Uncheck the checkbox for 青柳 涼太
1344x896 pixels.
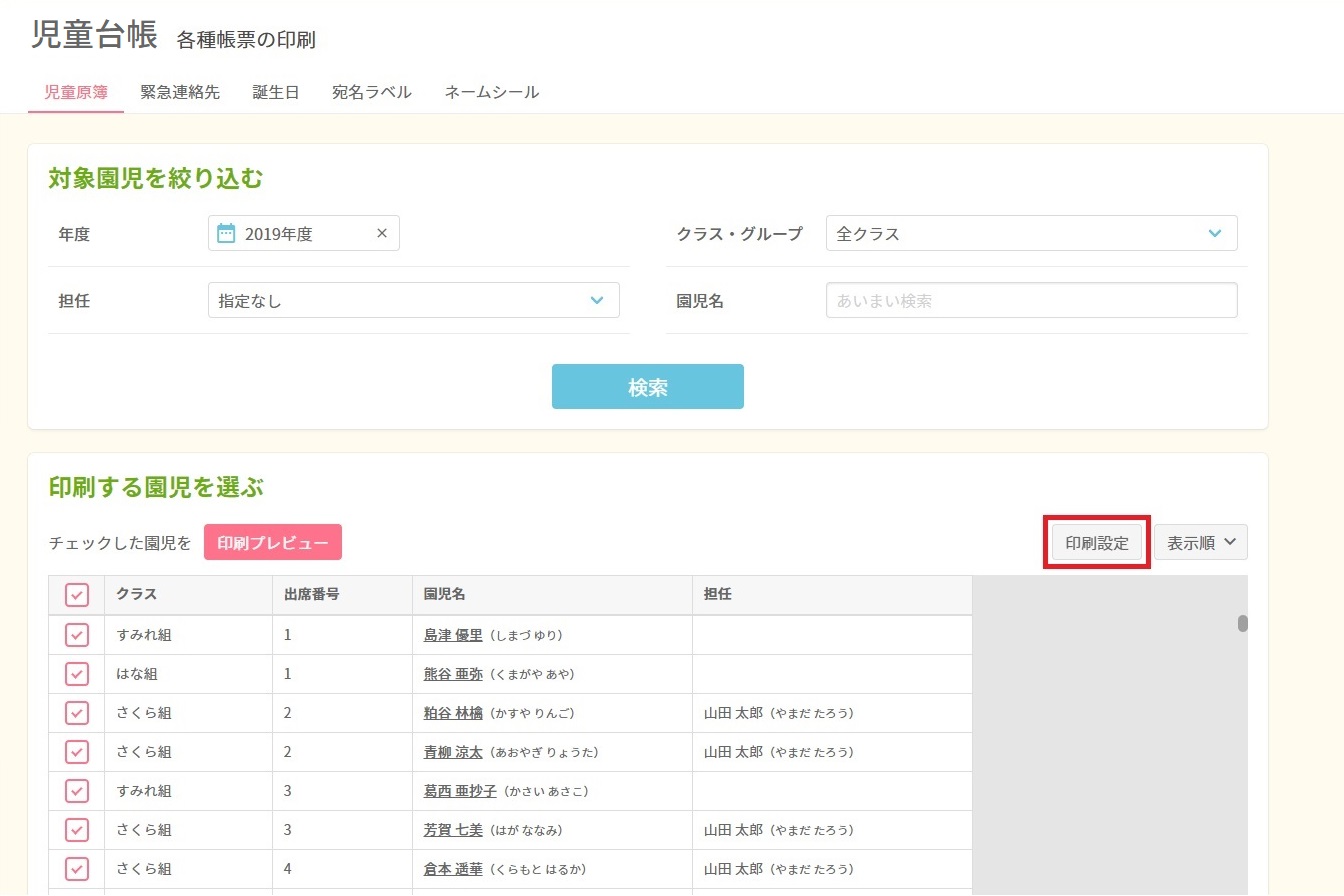(77, 752)
